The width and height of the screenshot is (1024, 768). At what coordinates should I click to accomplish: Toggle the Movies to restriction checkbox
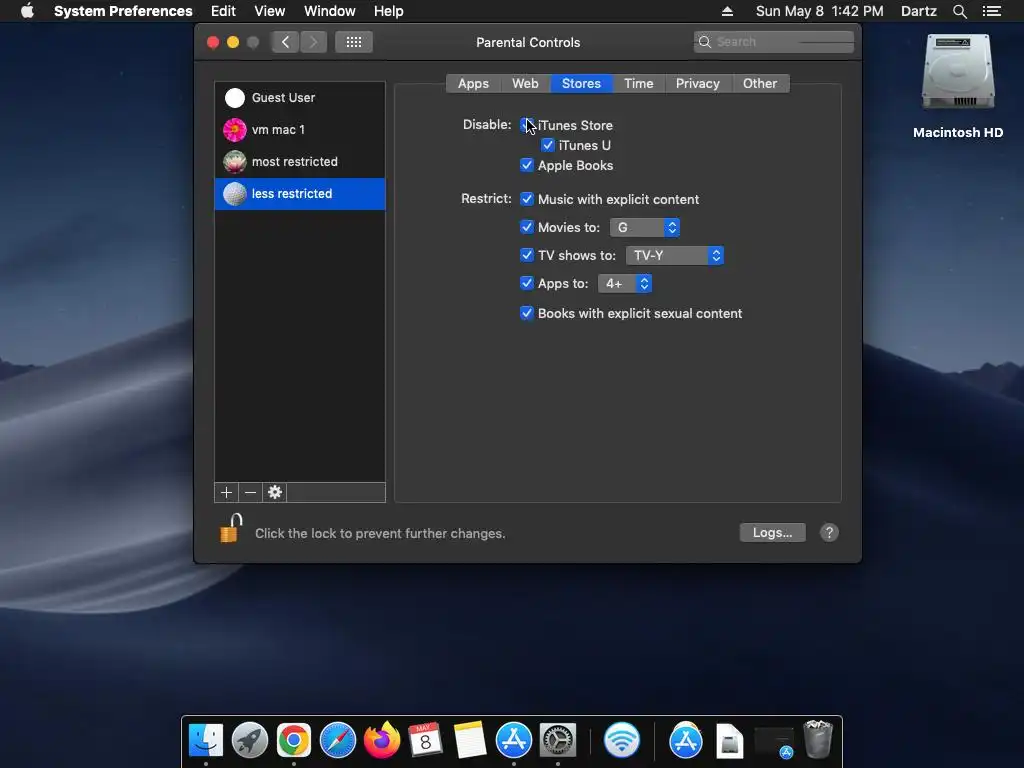coord(526,227)
